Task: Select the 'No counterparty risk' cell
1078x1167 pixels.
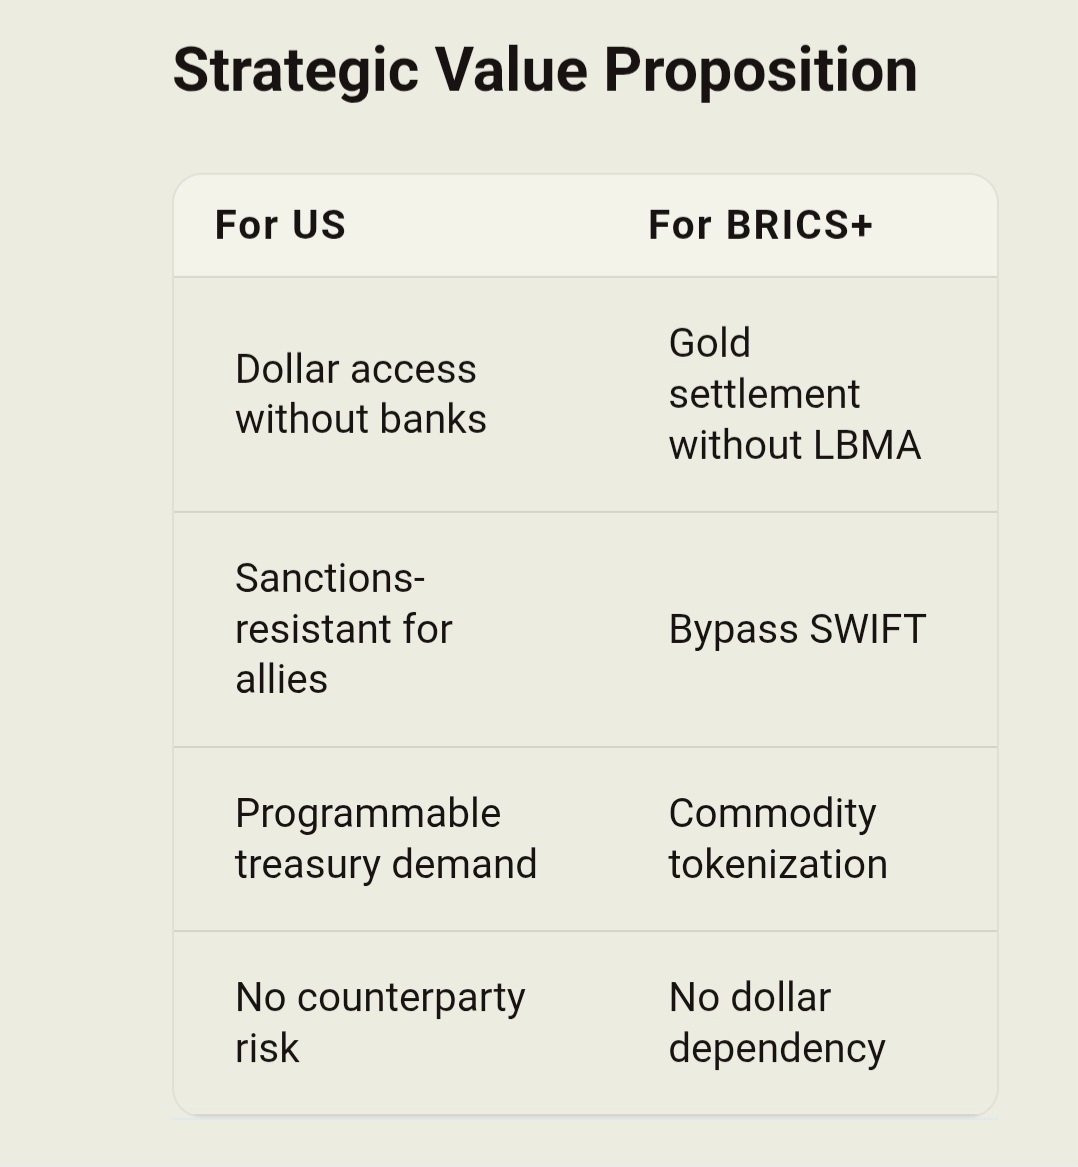Action: [x=380, y=1022]
